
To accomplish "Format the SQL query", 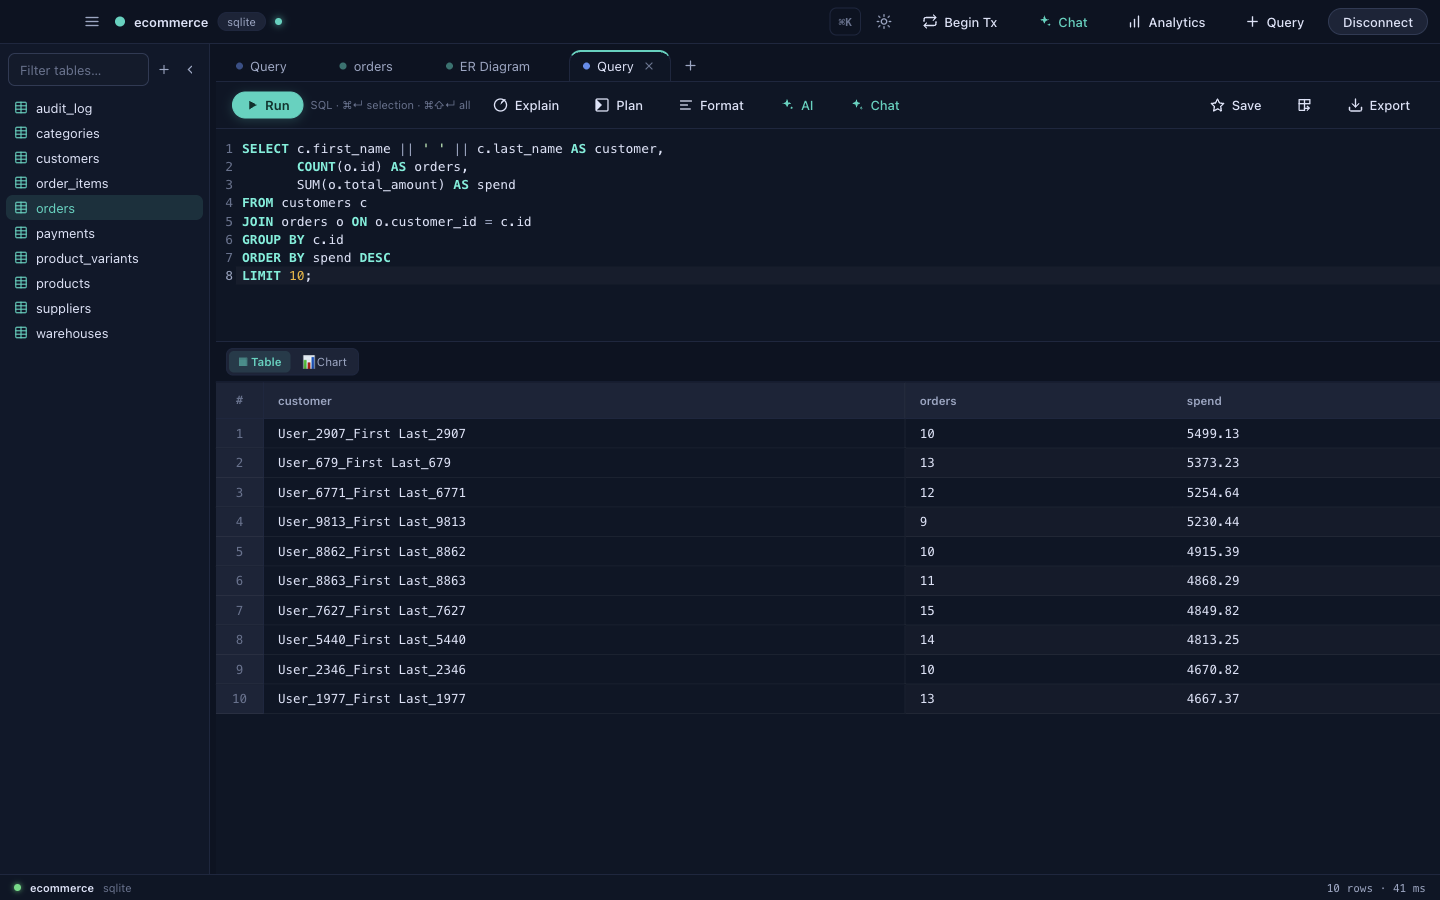I will 711,105.
